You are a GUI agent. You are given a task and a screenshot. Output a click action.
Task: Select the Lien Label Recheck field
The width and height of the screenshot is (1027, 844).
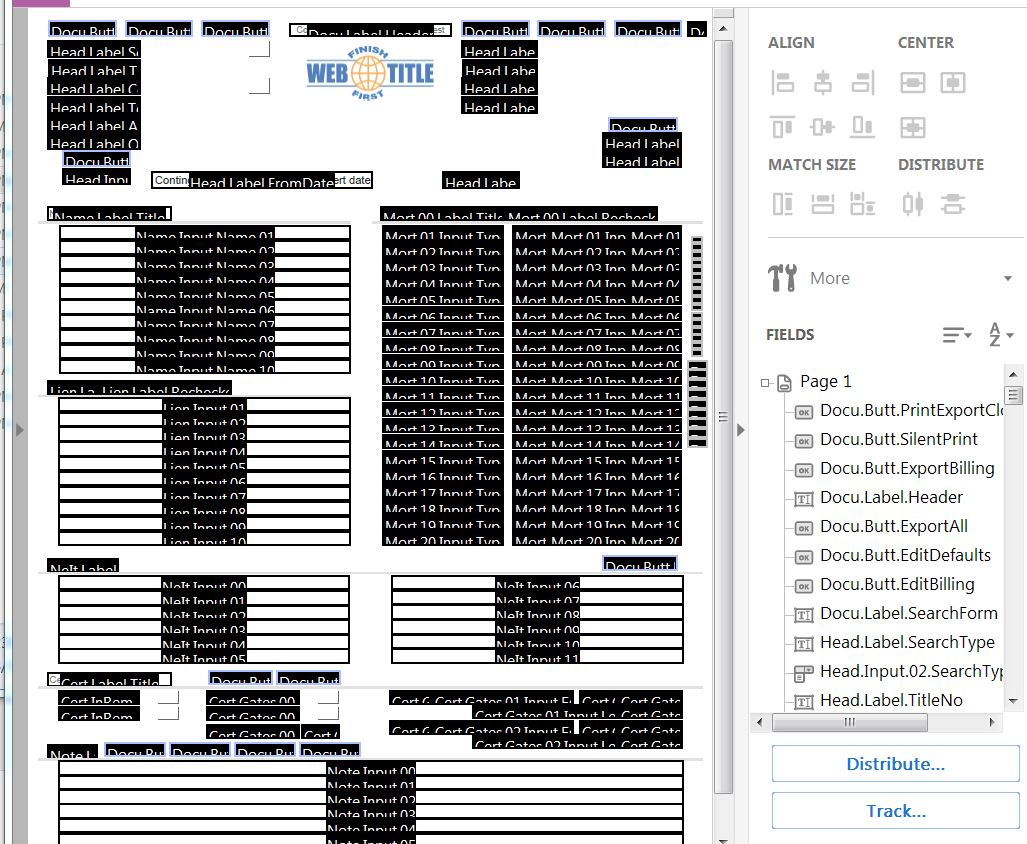tap(165, 388)
